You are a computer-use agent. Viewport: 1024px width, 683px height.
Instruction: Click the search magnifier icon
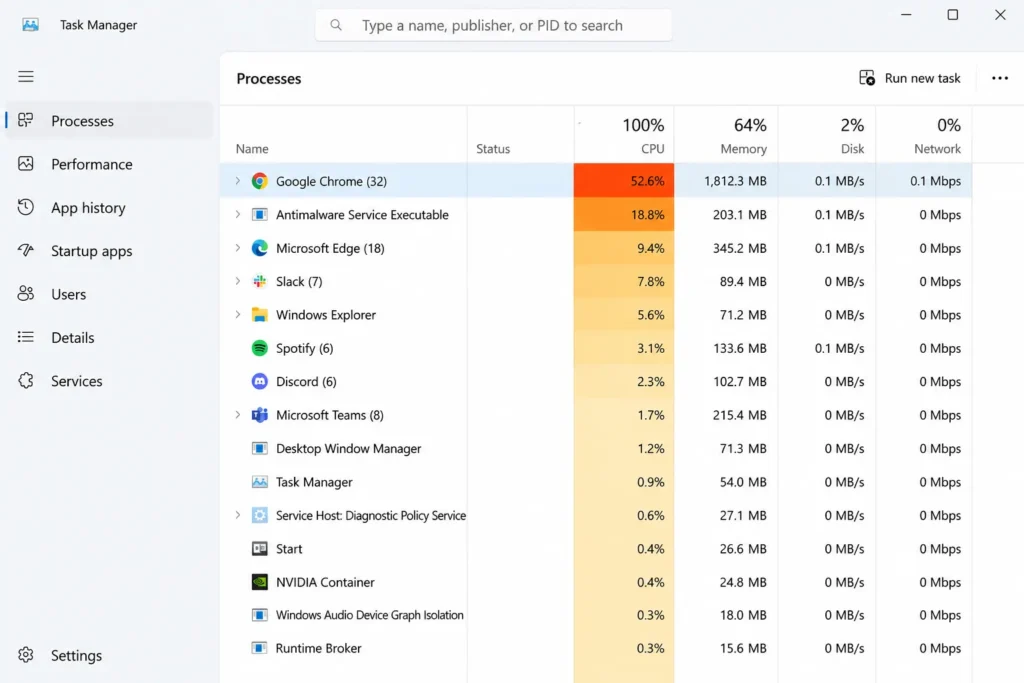coord(336,25)
